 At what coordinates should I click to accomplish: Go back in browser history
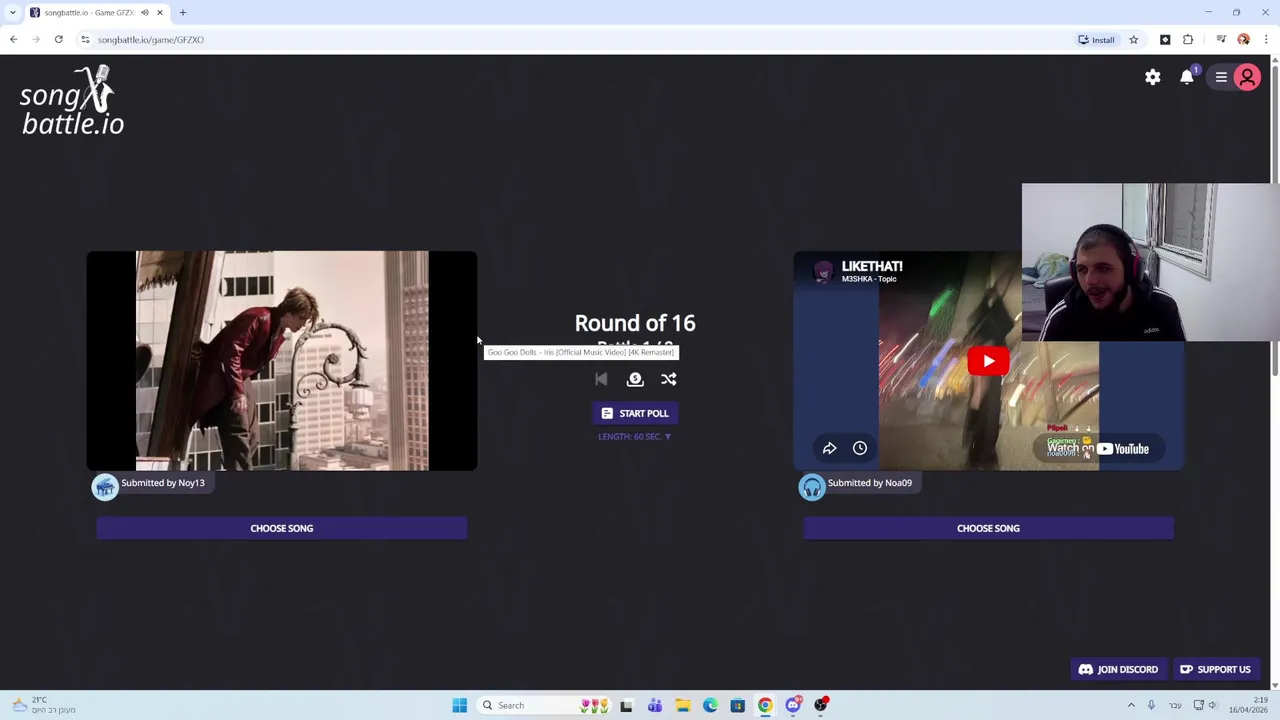coord(14,40)
